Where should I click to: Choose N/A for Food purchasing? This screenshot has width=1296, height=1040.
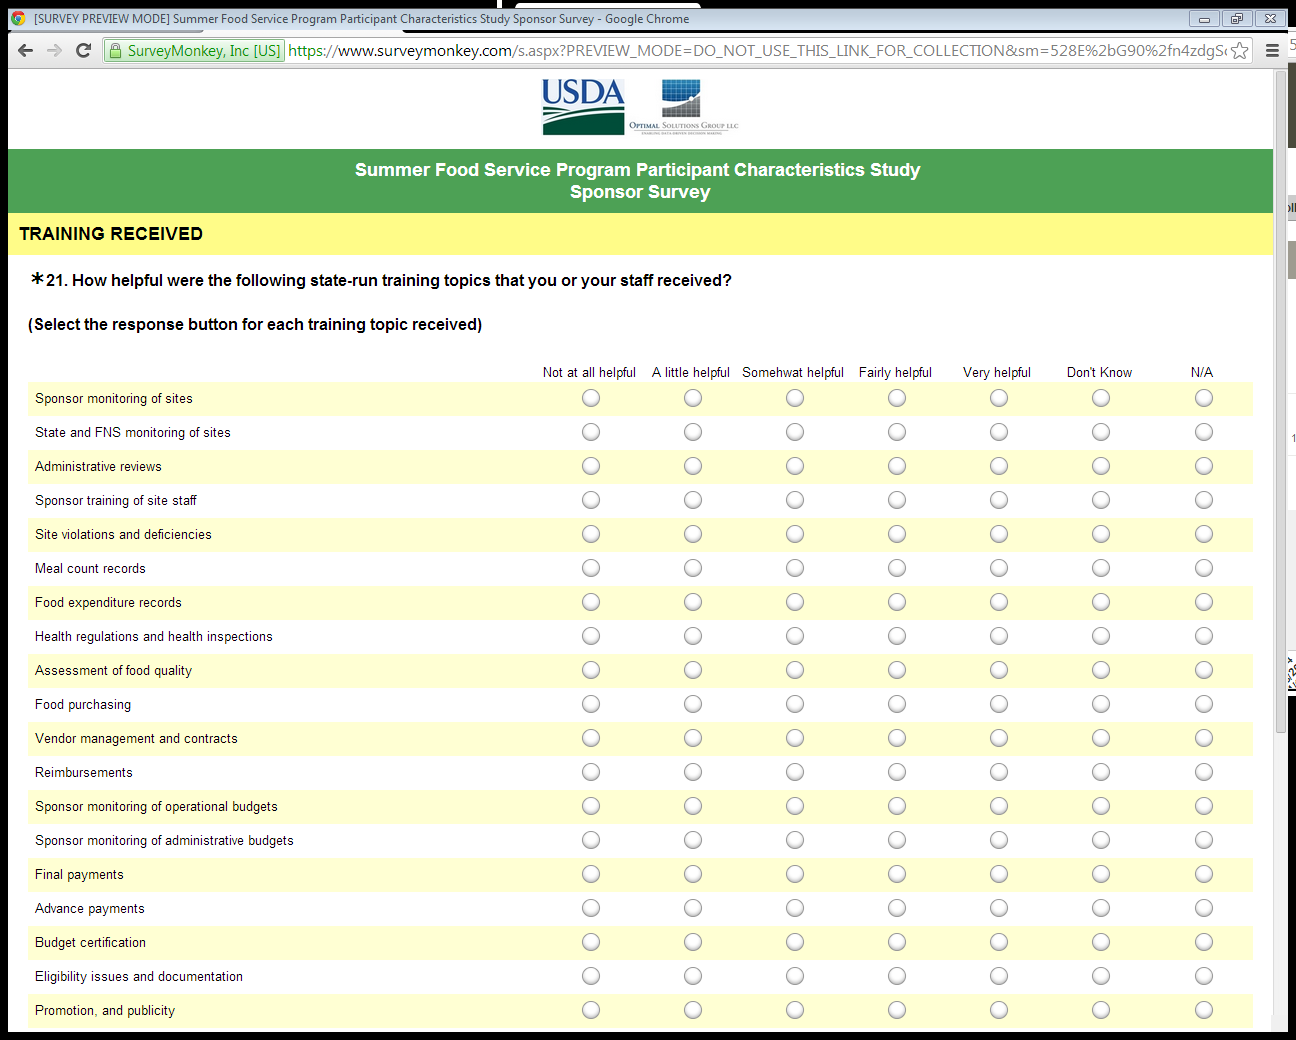[x=1204, y=704]
